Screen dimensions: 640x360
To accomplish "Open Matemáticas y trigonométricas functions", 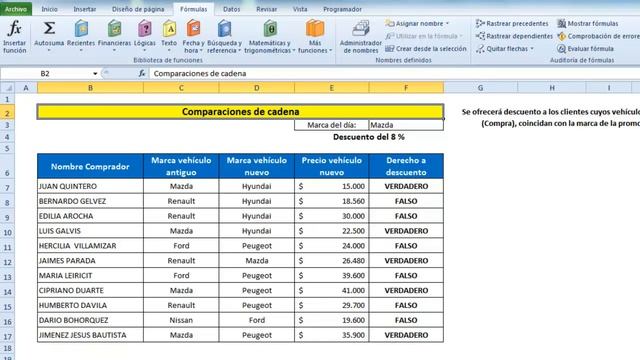I will [x=270, y=37].
